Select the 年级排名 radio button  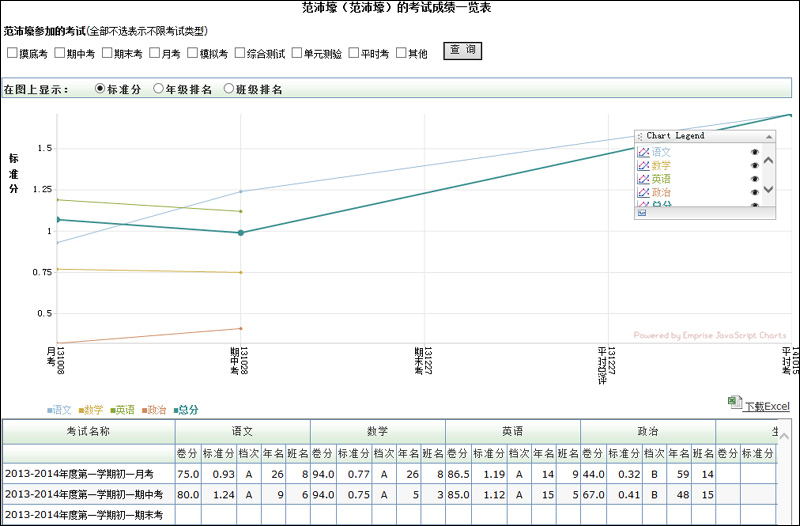pyautogui.click(x=159, y=89)
